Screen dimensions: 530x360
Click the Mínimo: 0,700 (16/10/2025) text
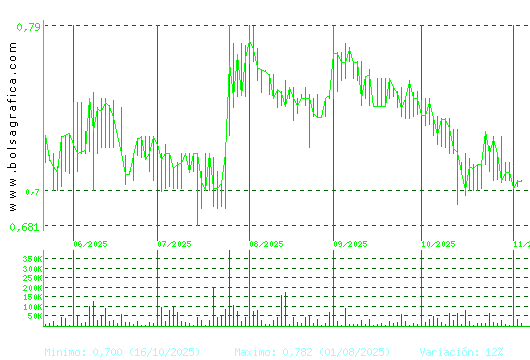pos(122,352)
